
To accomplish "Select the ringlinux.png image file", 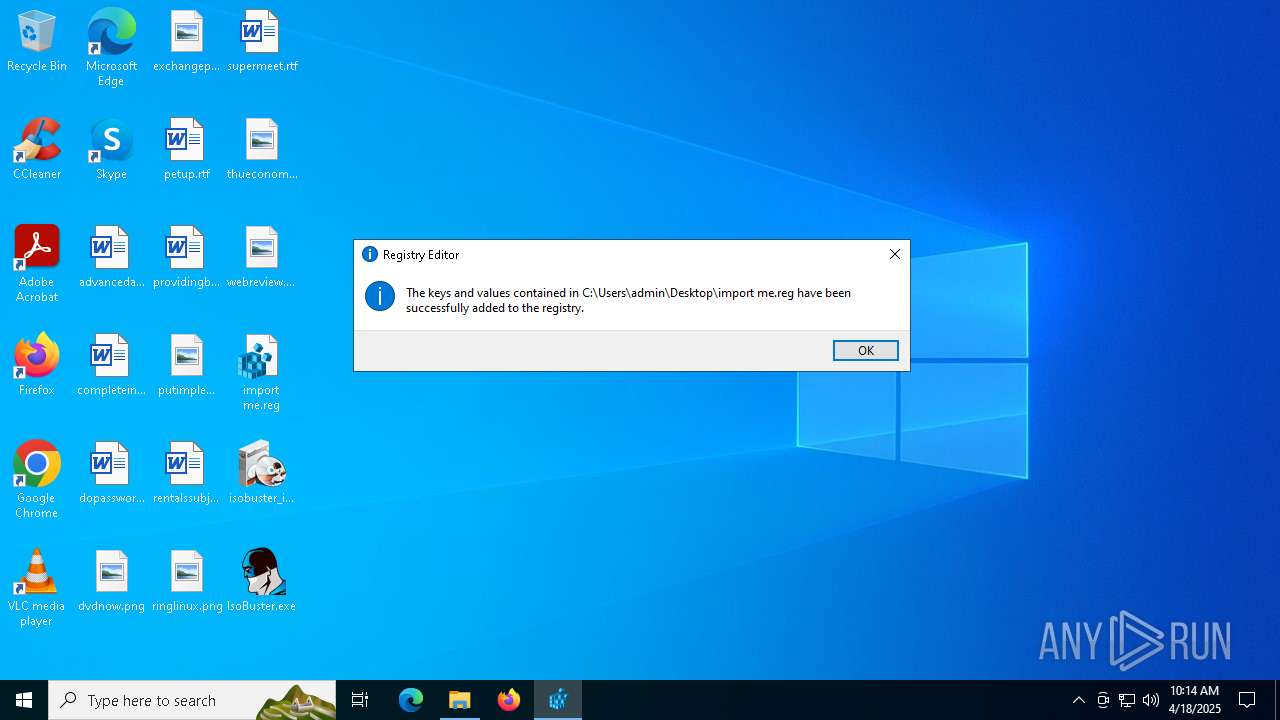I will pos(186,582).
